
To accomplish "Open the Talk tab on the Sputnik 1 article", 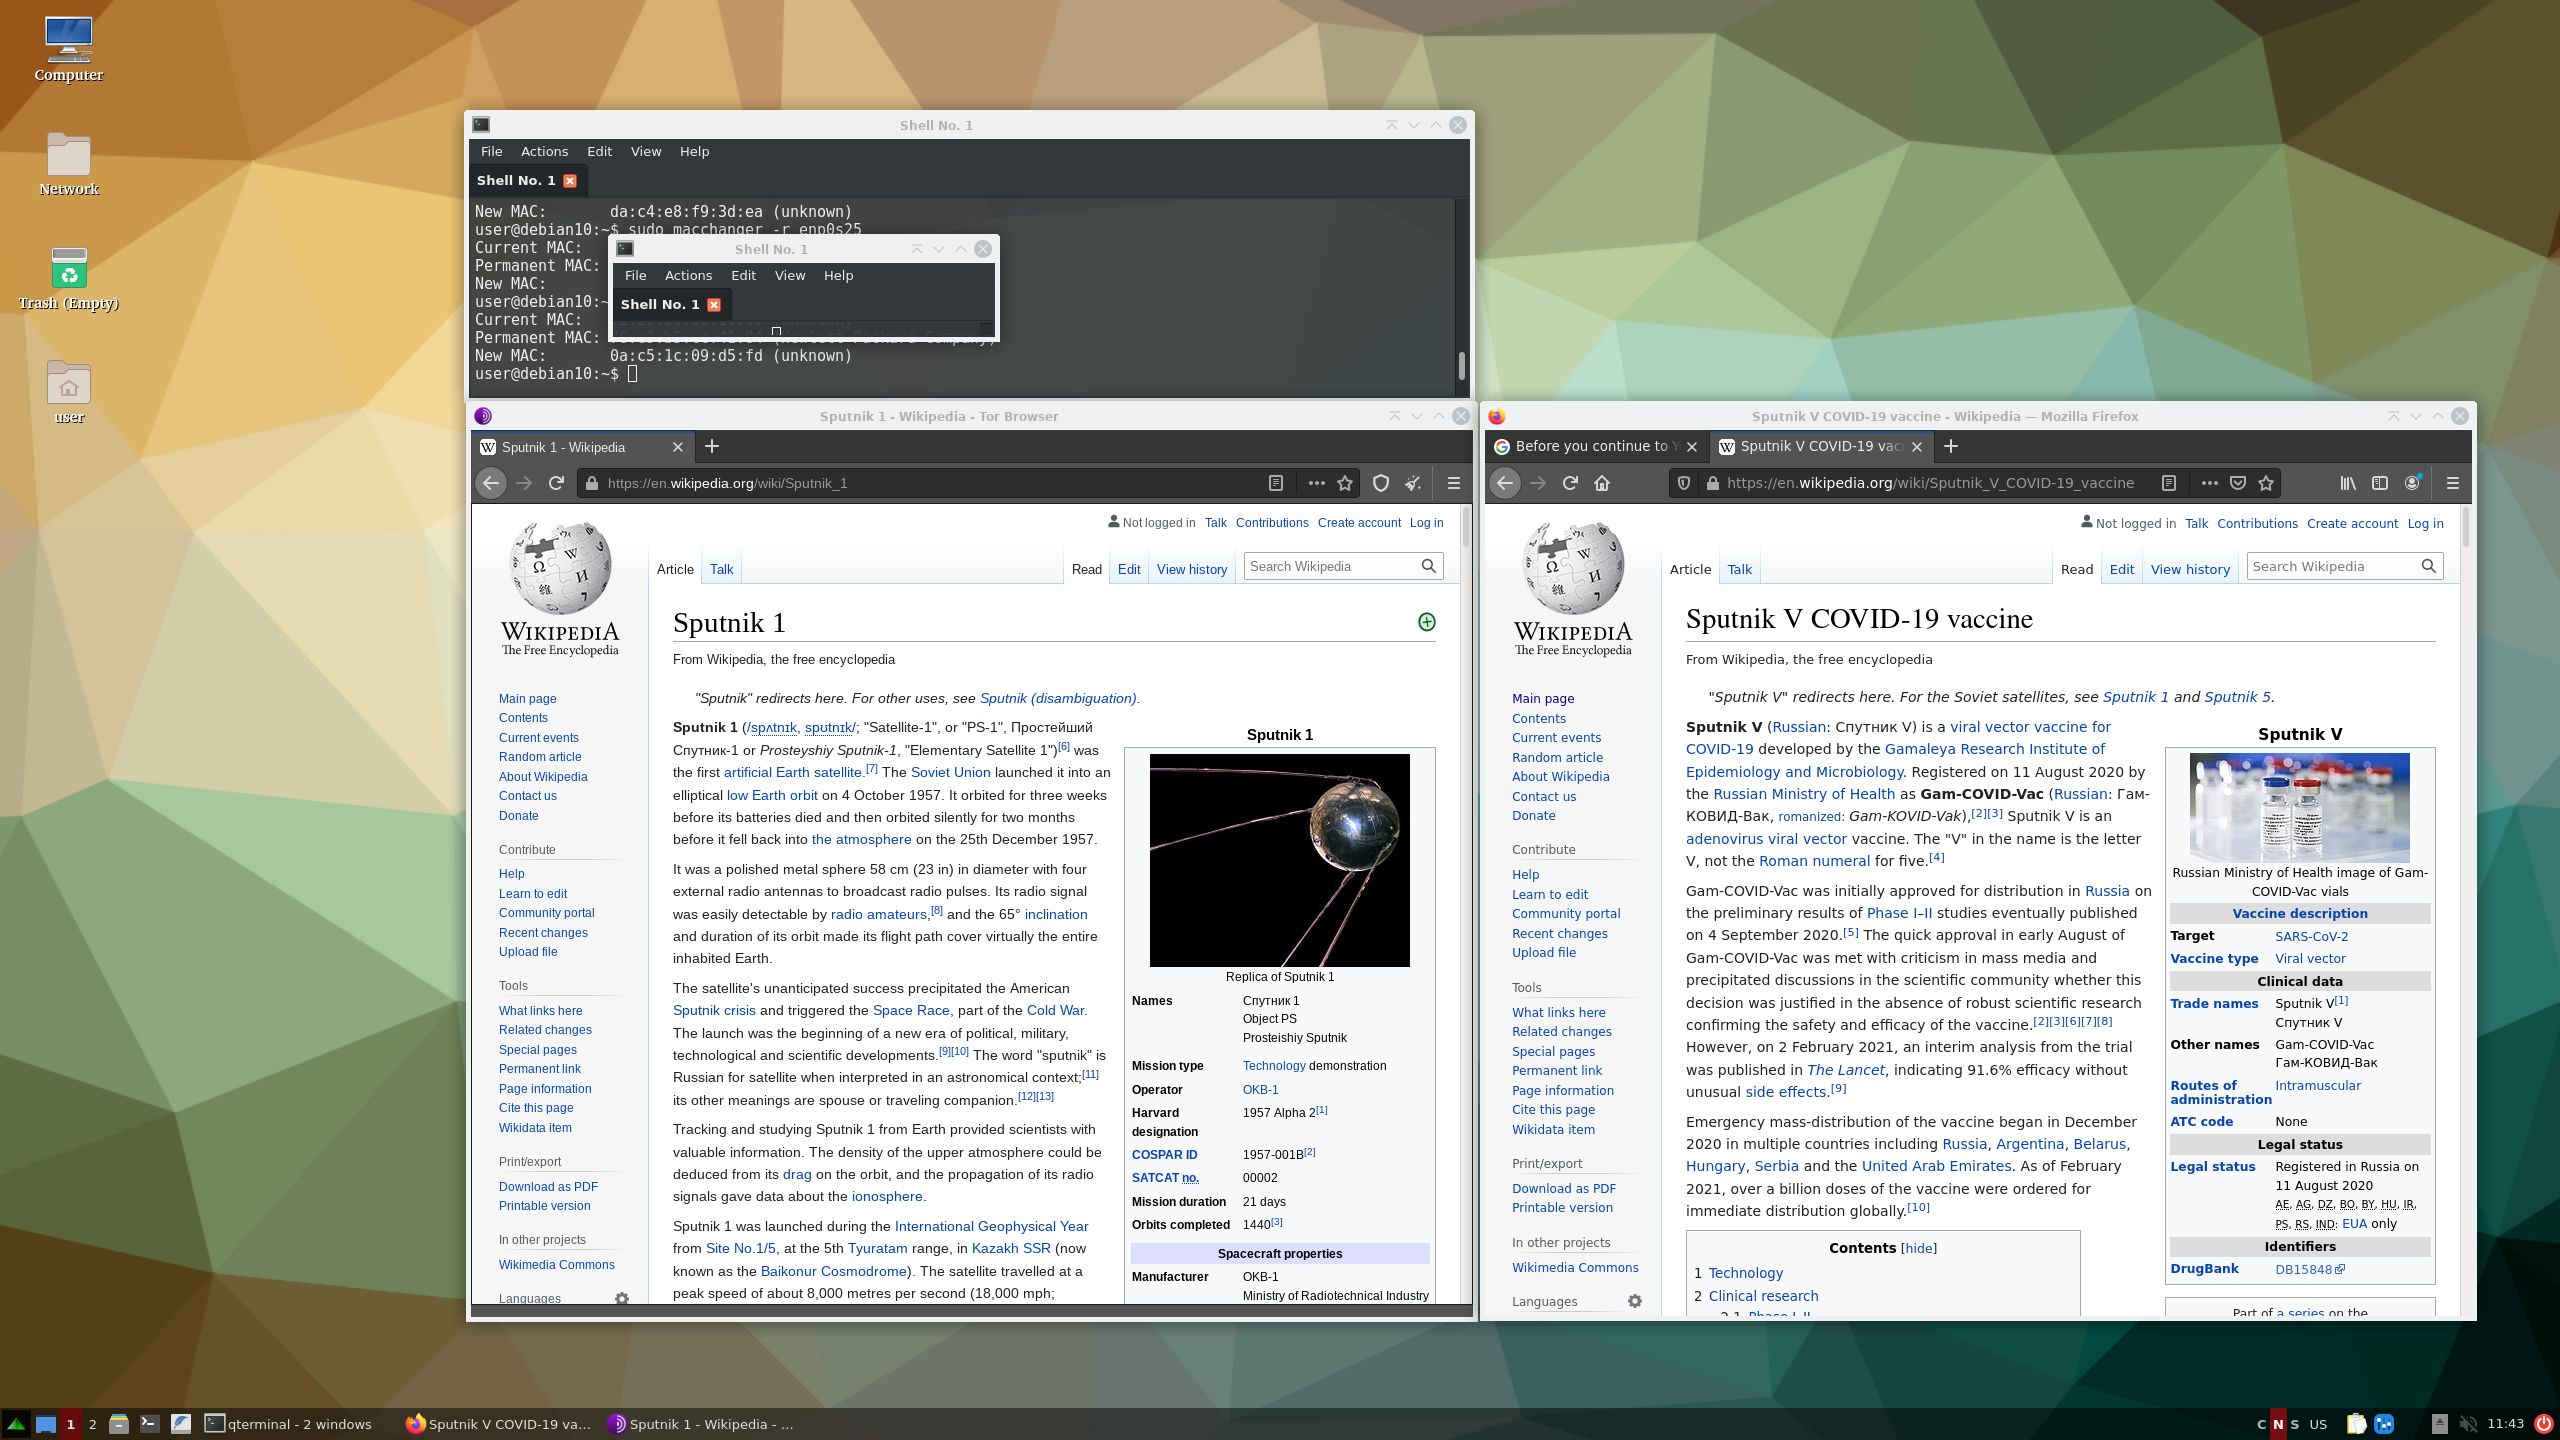I will pyautogui.click(x=721, y=569).
